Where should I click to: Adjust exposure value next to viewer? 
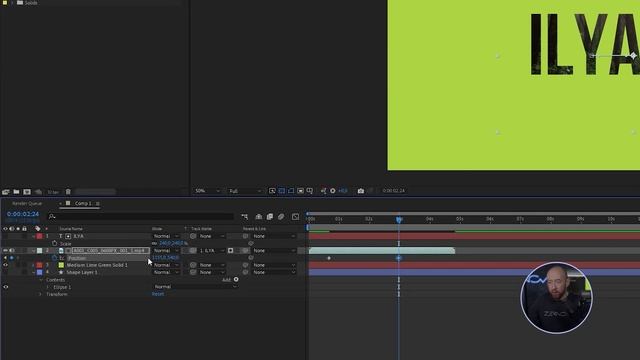tap(343, 191)
